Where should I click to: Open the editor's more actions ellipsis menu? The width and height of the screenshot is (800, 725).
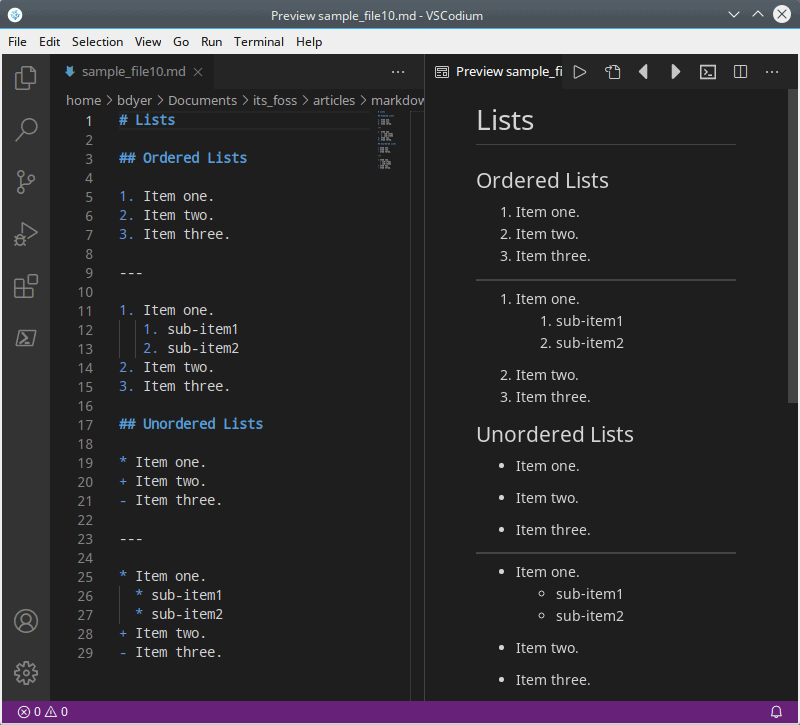click(398, 71)
